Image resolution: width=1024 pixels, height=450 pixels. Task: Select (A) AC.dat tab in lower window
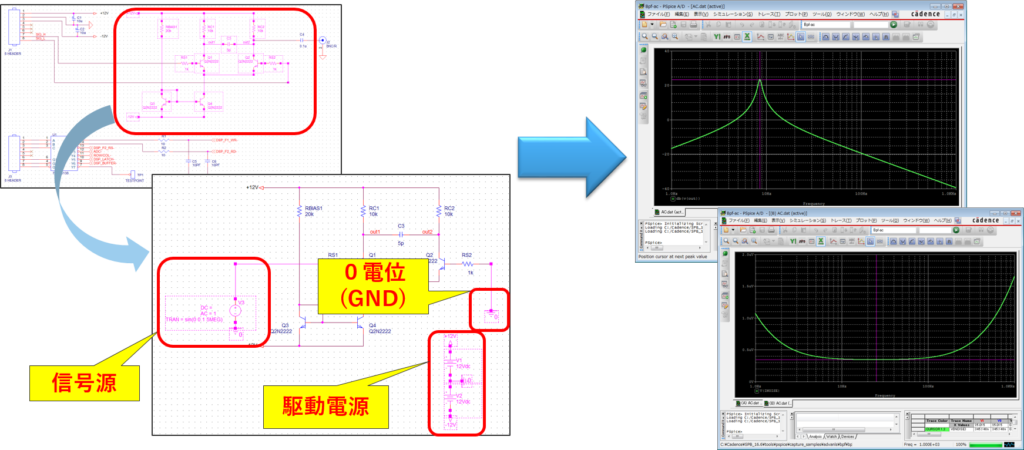pos(748,403)
